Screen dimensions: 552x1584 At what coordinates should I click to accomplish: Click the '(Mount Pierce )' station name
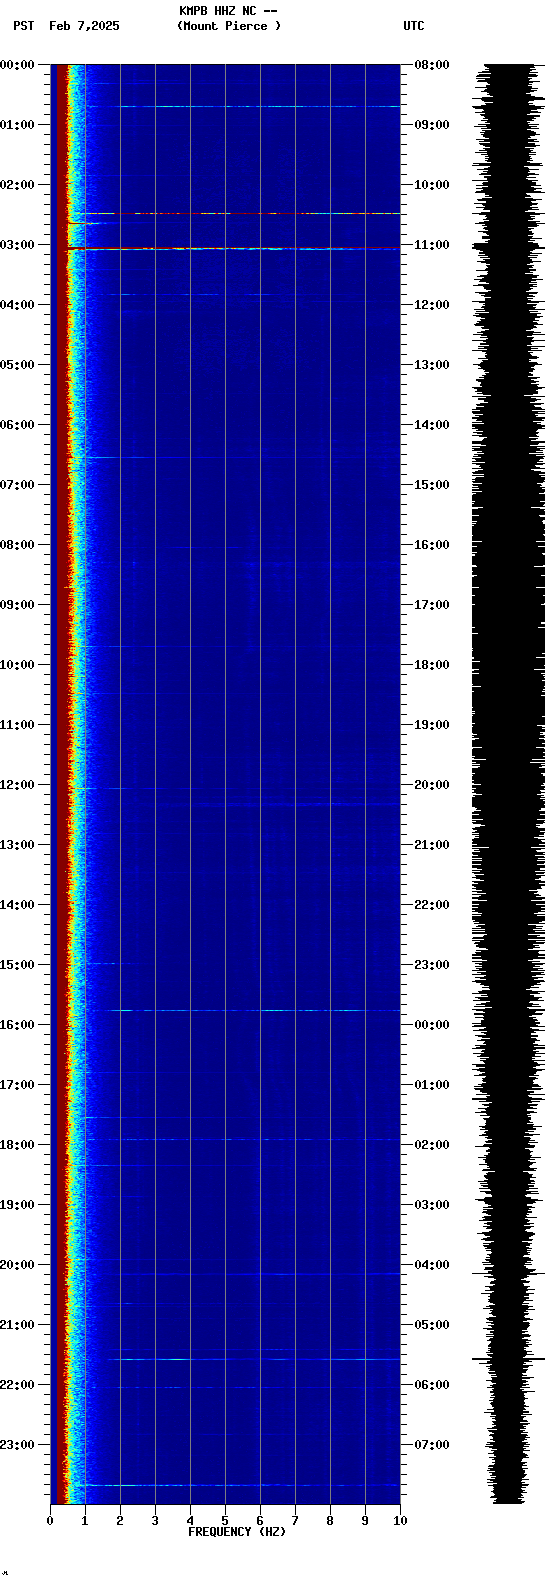click(229, 26)
